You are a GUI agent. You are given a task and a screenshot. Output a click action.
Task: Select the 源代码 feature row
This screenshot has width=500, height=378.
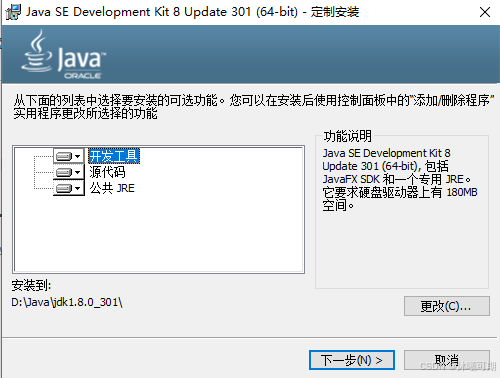pyautogui.click(x=107, y=172)
